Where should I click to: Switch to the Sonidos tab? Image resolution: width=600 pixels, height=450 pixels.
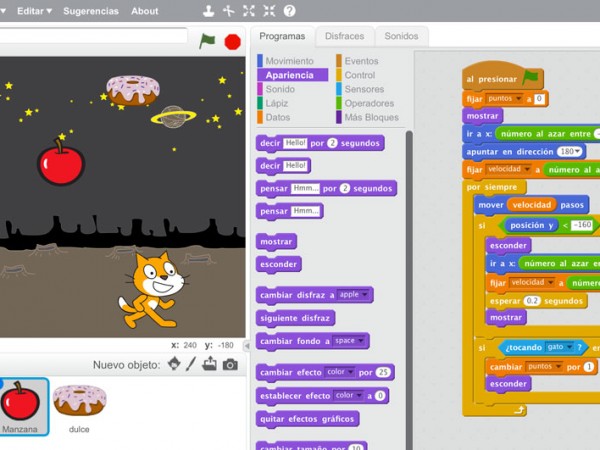[x=401, y=36]
